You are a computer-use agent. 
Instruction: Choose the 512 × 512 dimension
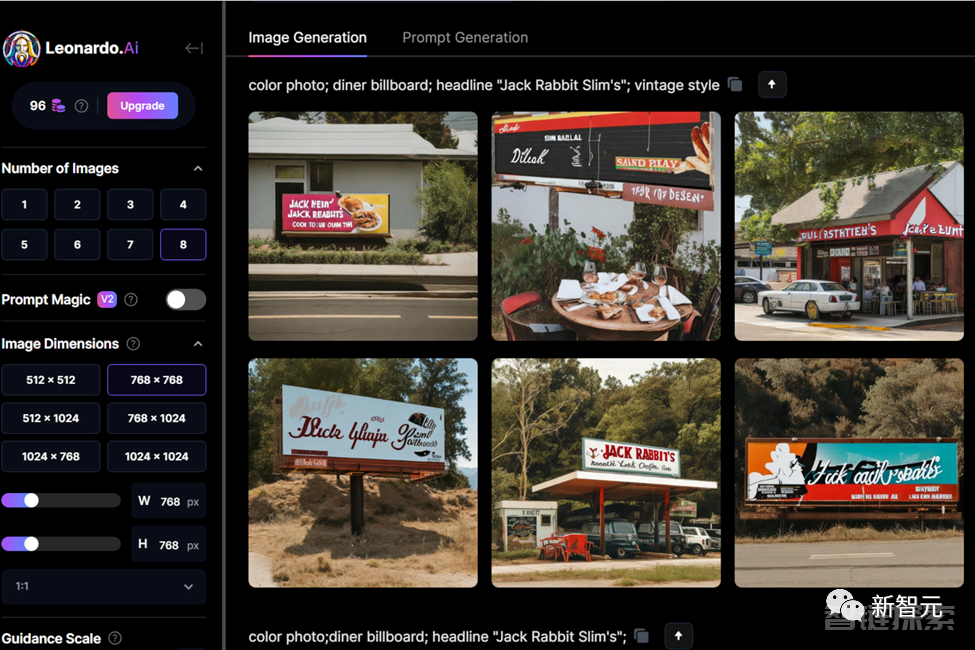click(x=51, y=380)
